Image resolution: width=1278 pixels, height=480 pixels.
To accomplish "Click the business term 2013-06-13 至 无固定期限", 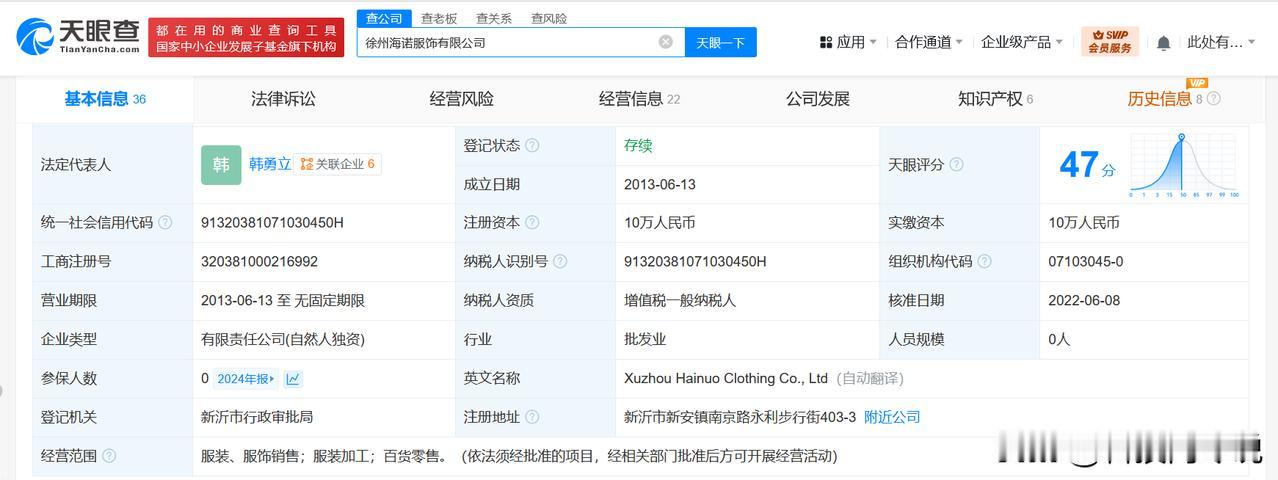I will pyautogui.click(x=283, y=300).
